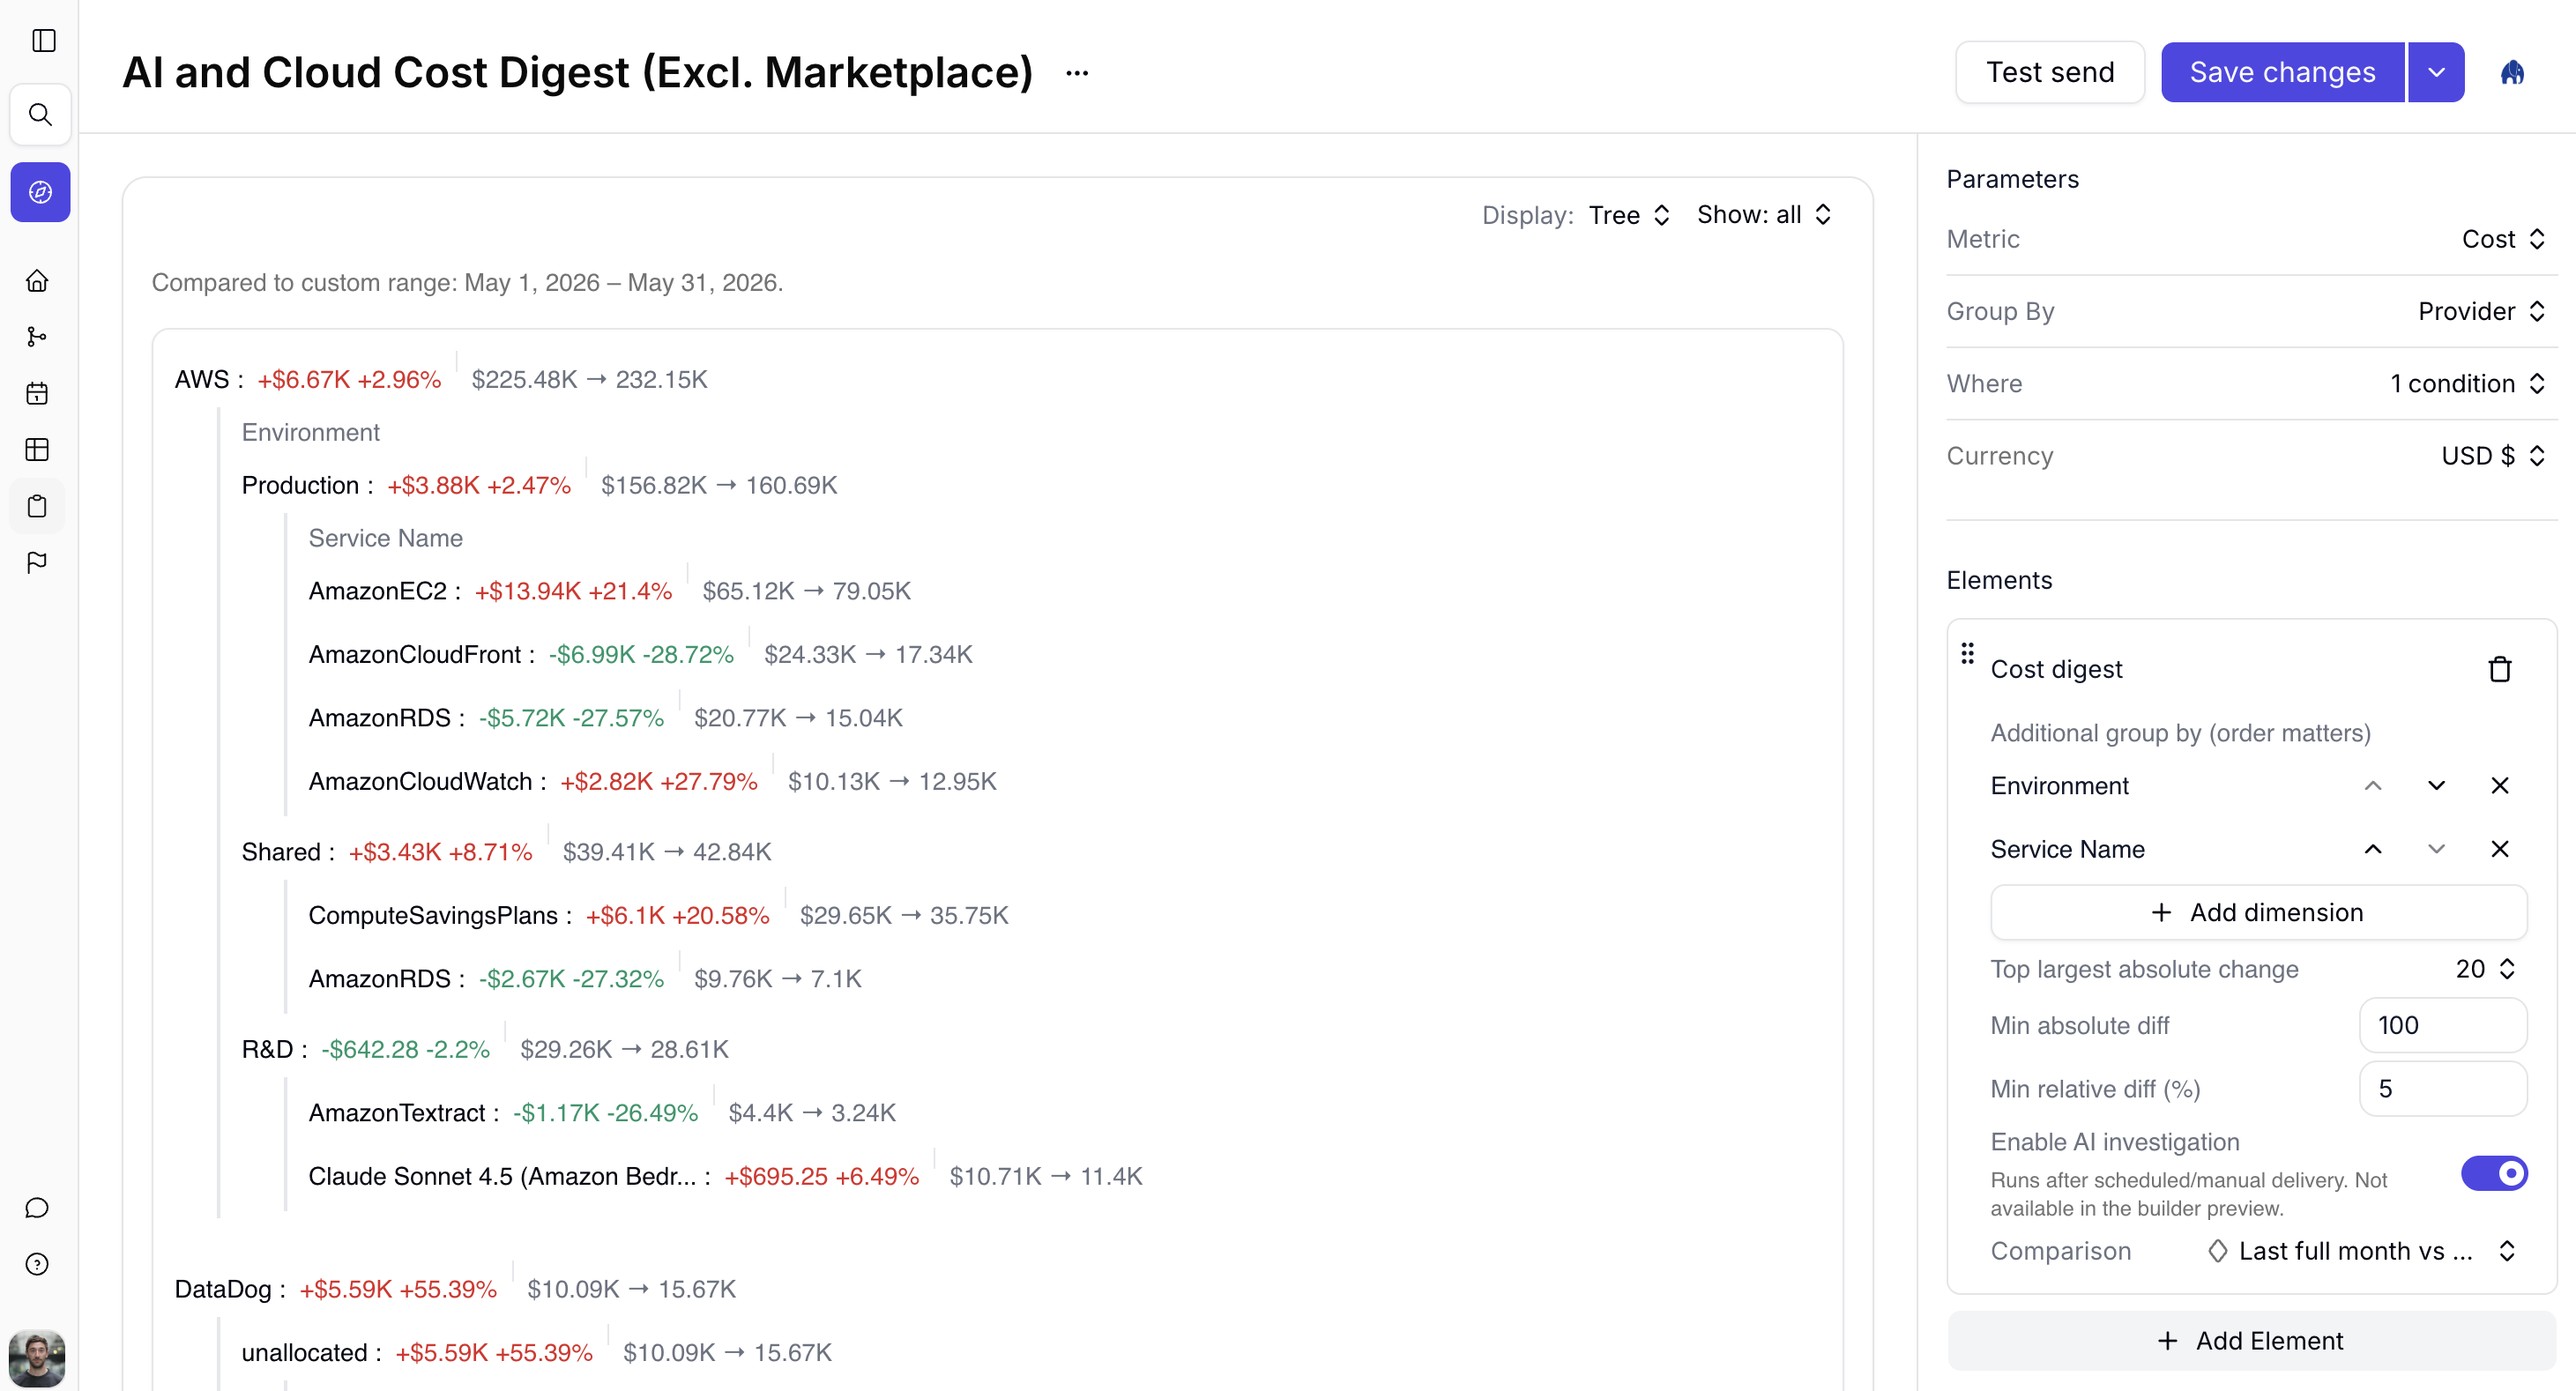
Task: Delete the Cost digest element
Action: point(2500,669)
